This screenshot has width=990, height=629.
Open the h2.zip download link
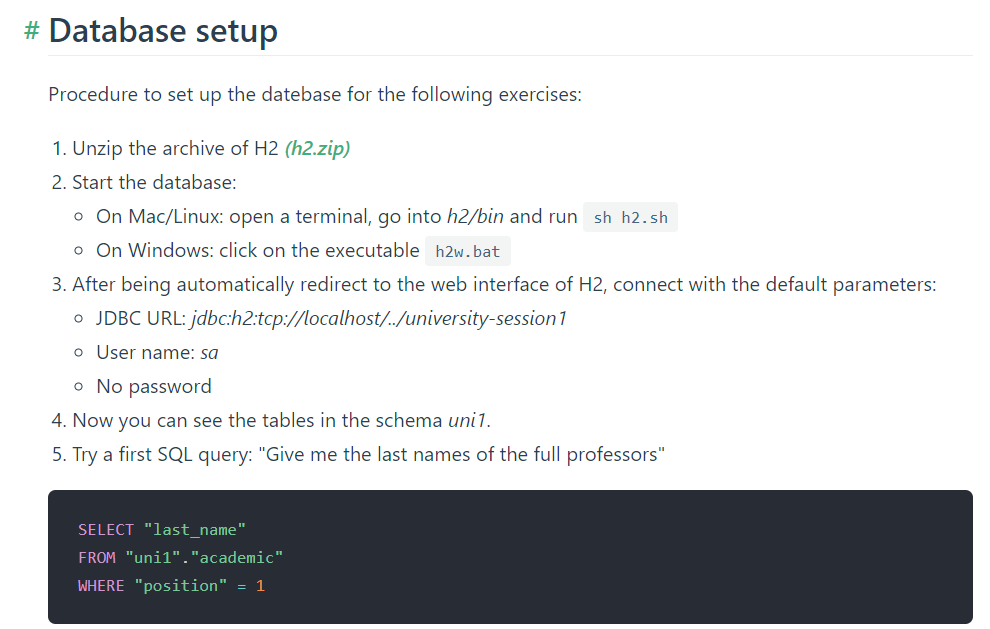coord(317,149)
